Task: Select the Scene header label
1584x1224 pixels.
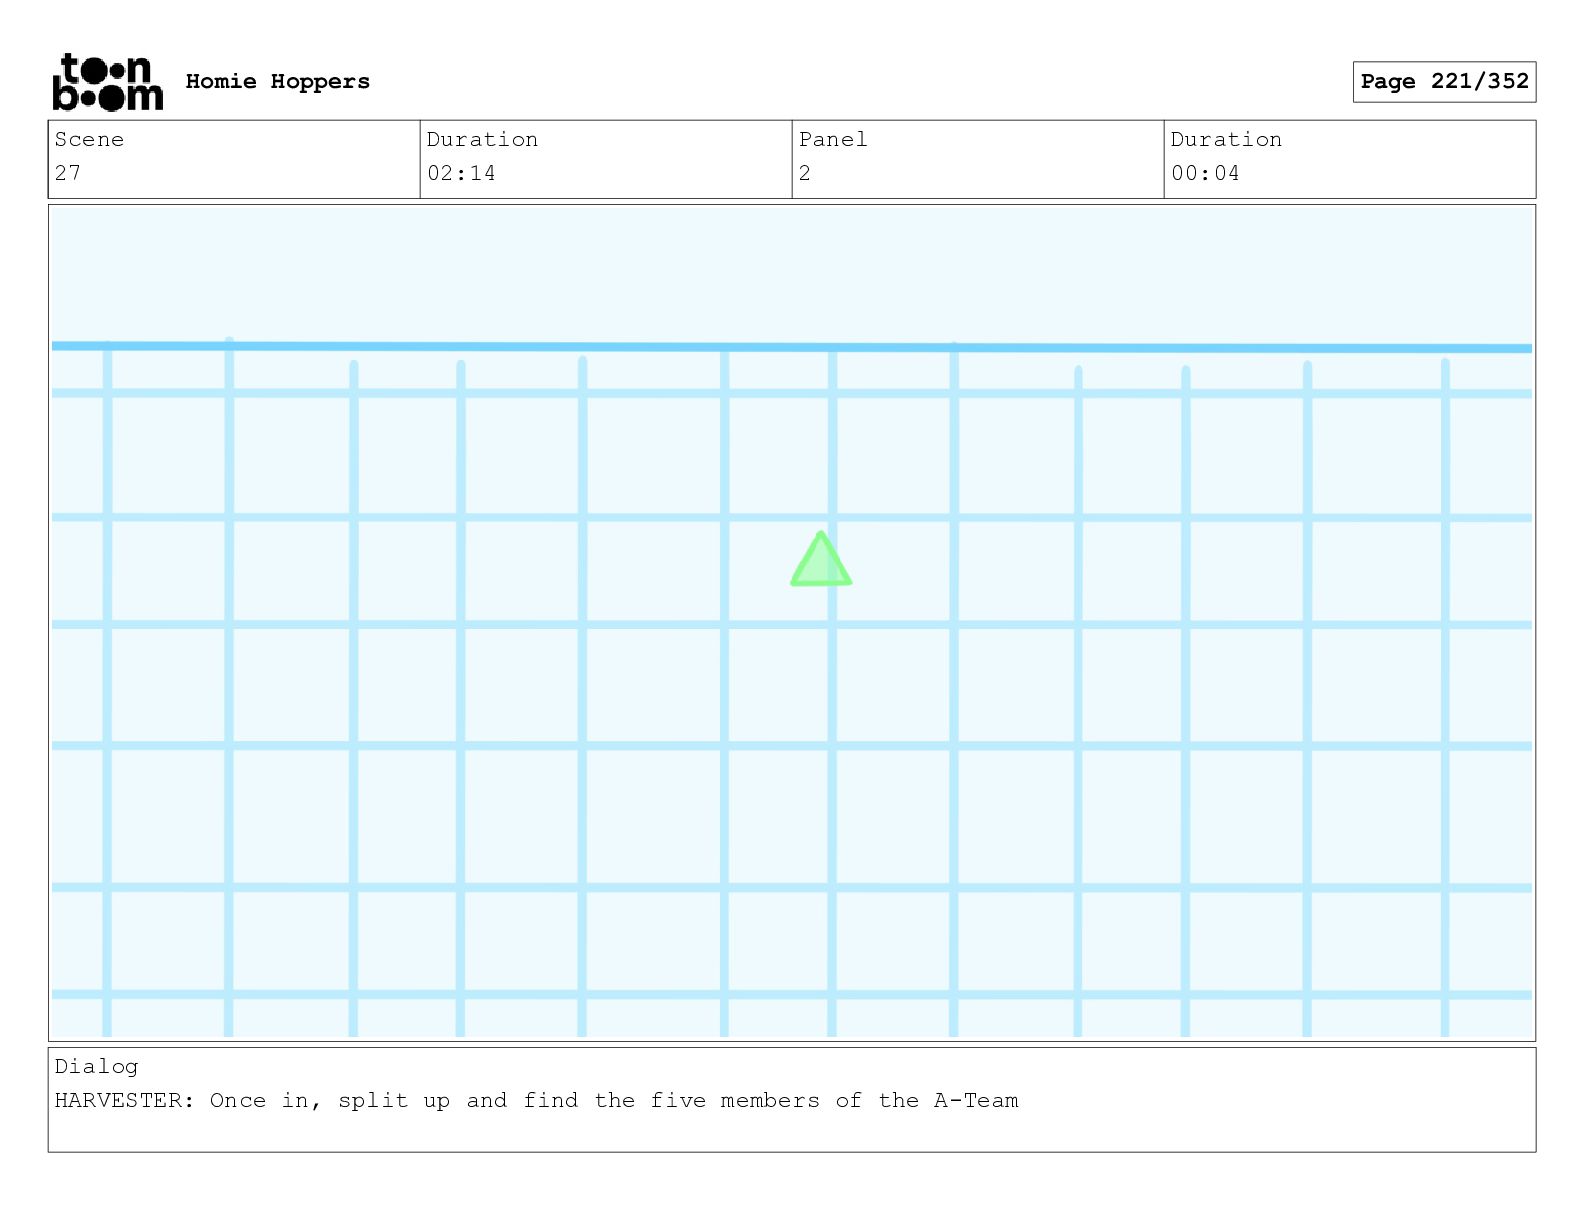Action: click(x=89, y=139)
